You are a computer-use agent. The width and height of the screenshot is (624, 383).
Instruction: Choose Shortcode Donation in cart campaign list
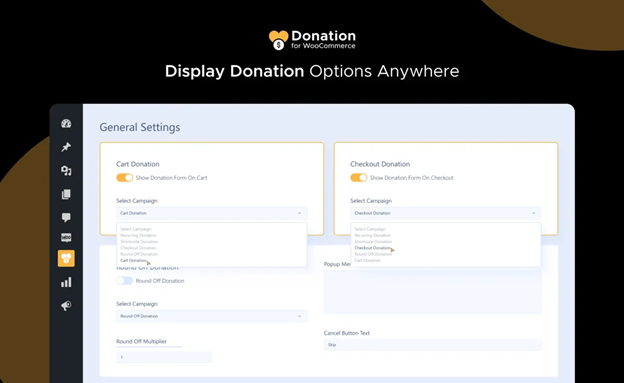139,242
